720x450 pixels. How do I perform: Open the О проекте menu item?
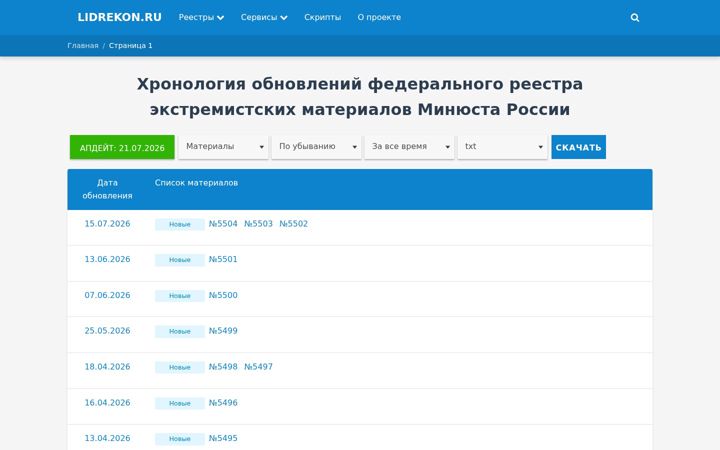(379, 17)
